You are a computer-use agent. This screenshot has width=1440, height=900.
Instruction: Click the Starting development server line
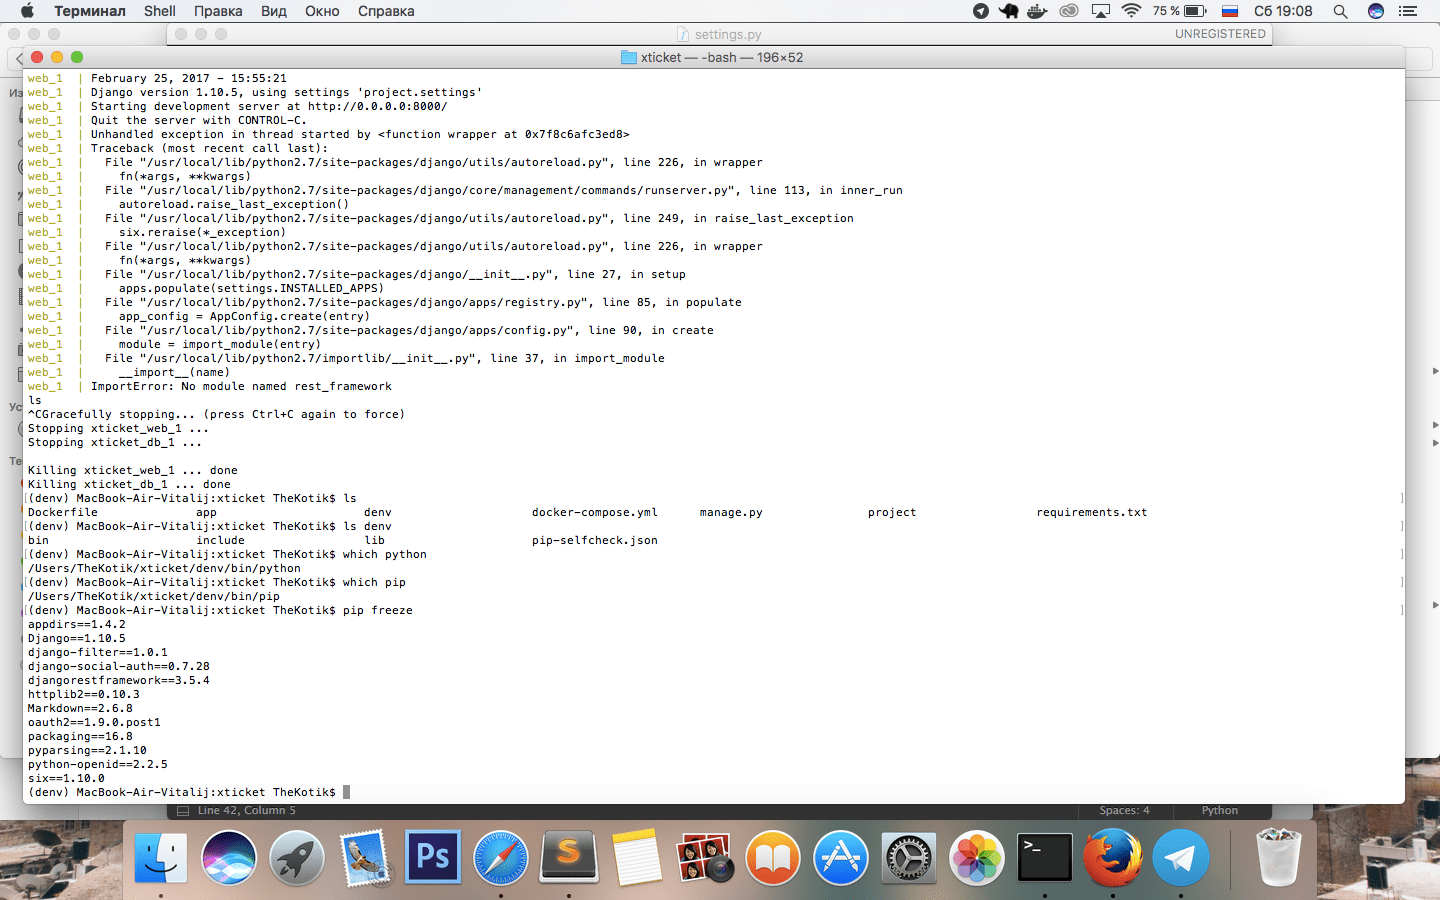(x=269, y=106)
